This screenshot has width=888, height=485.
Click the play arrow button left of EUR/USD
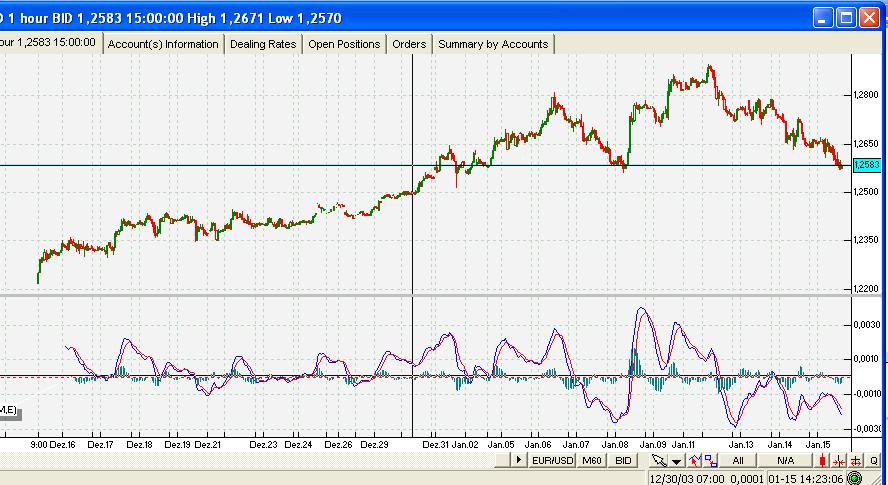[519, 460]
